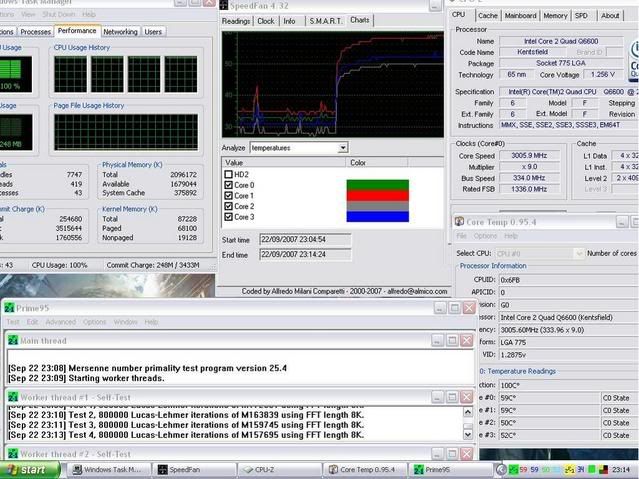The height and width of the screenshot is (479, 639).
Task: Open Prime95 Test menu
Action: [13, 322]
